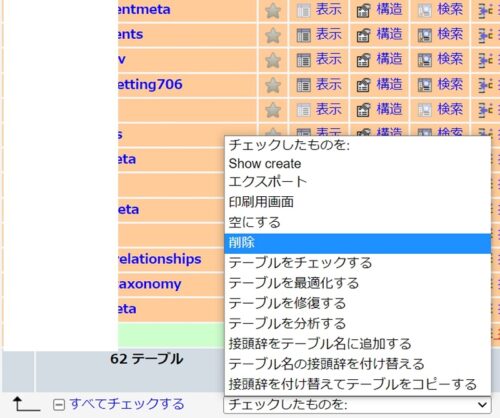This screenshot has height=418, width=500.
Task: Click 構造 structure icon in entmeta row
Action: click(363, 10)
